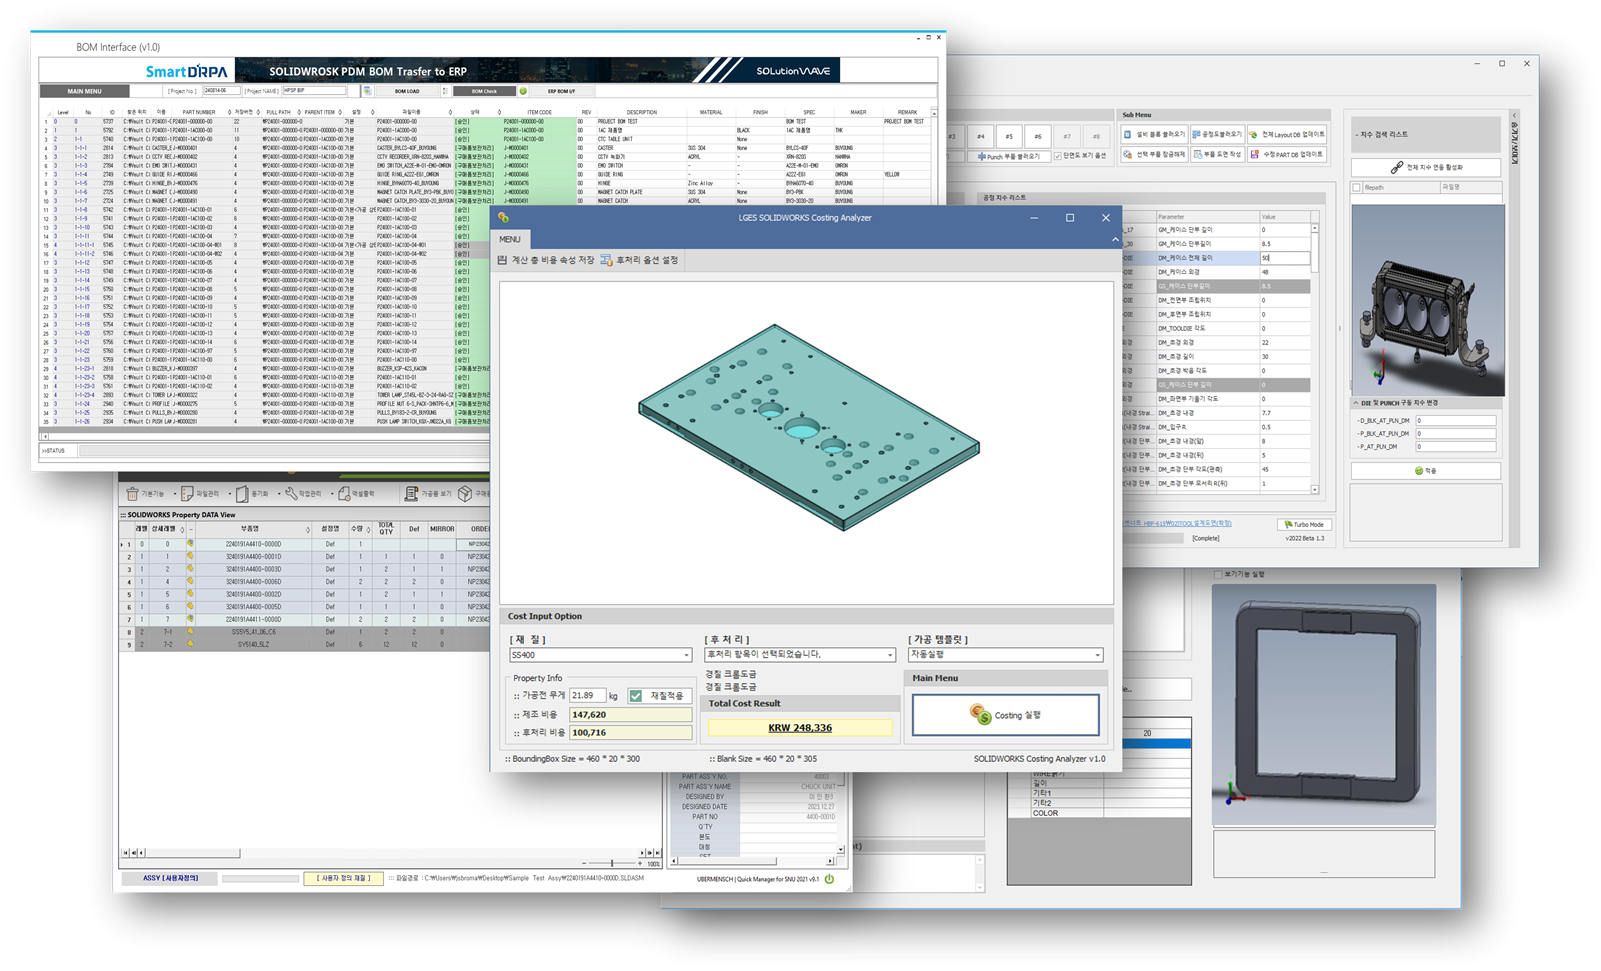1601x971 pixels.
Task: Click the wrench work management icon
Action: point(291,494)
